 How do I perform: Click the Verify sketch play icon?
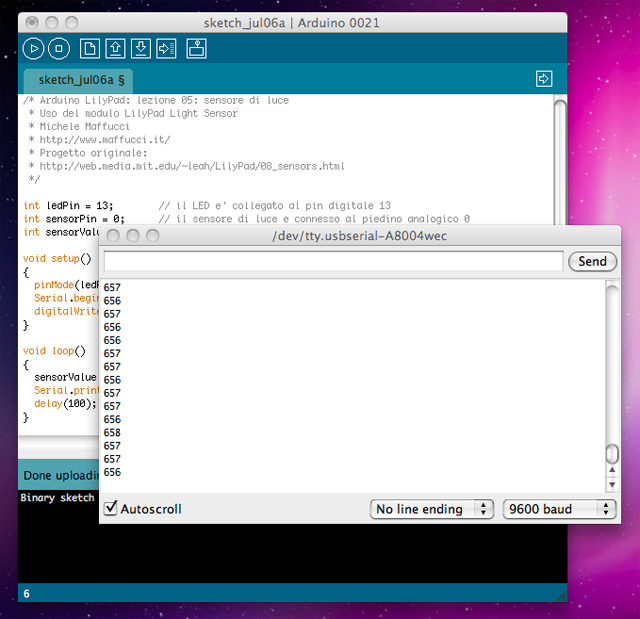34,48
